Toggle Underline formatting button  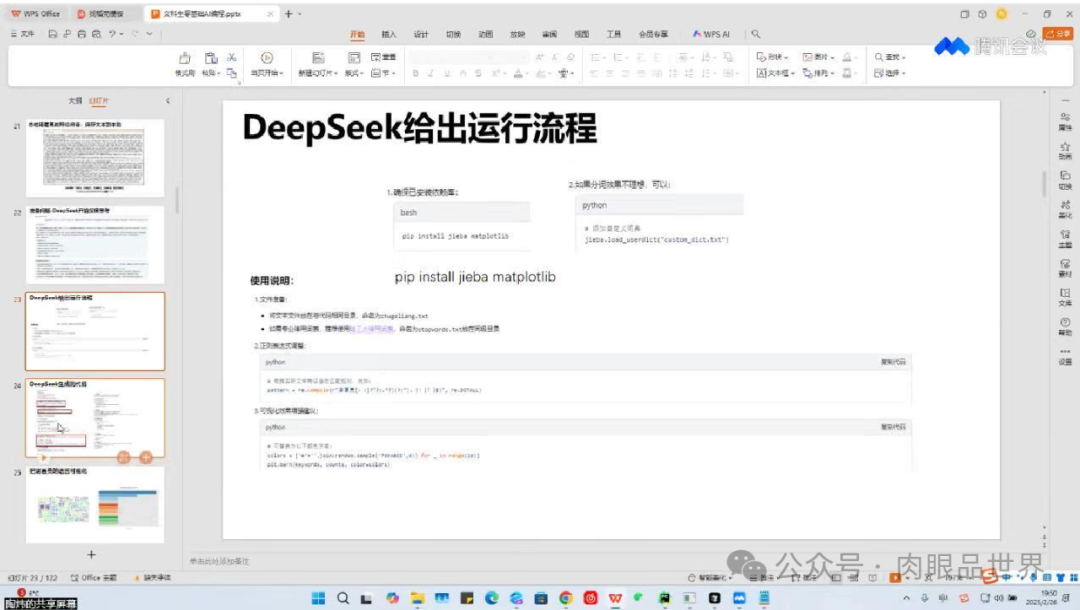coord(447,73)
